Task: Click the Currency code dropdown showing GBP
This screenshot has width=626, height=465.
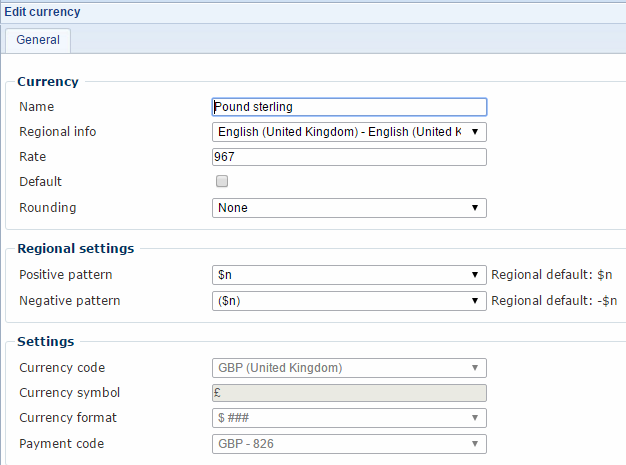Action: pyautogui.click(x=348, y=368)
